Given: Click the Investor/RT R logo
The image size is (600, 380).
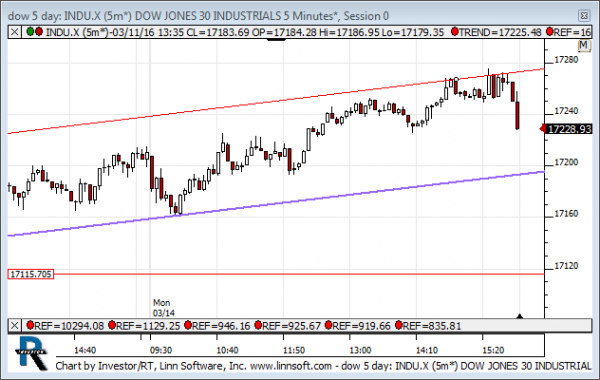Looking at the screenshot, I should pos(32,353).
